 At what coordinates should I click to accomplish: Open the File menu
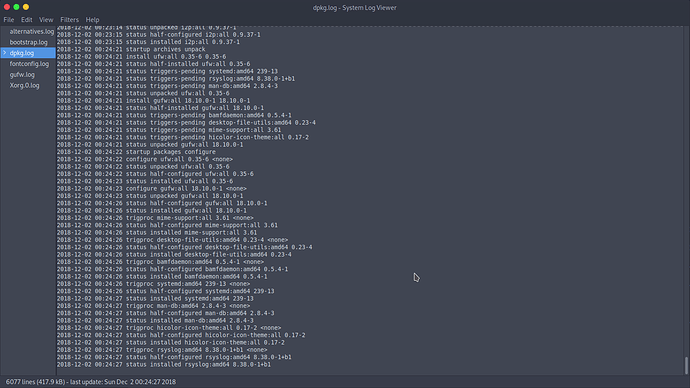tap(9, 20)
